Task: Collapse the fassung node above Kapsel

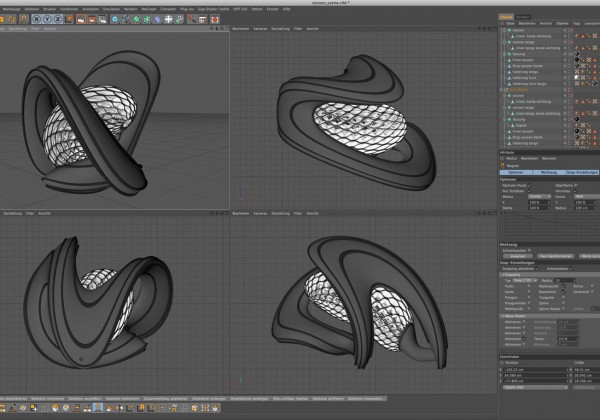Action: [505, 120]
